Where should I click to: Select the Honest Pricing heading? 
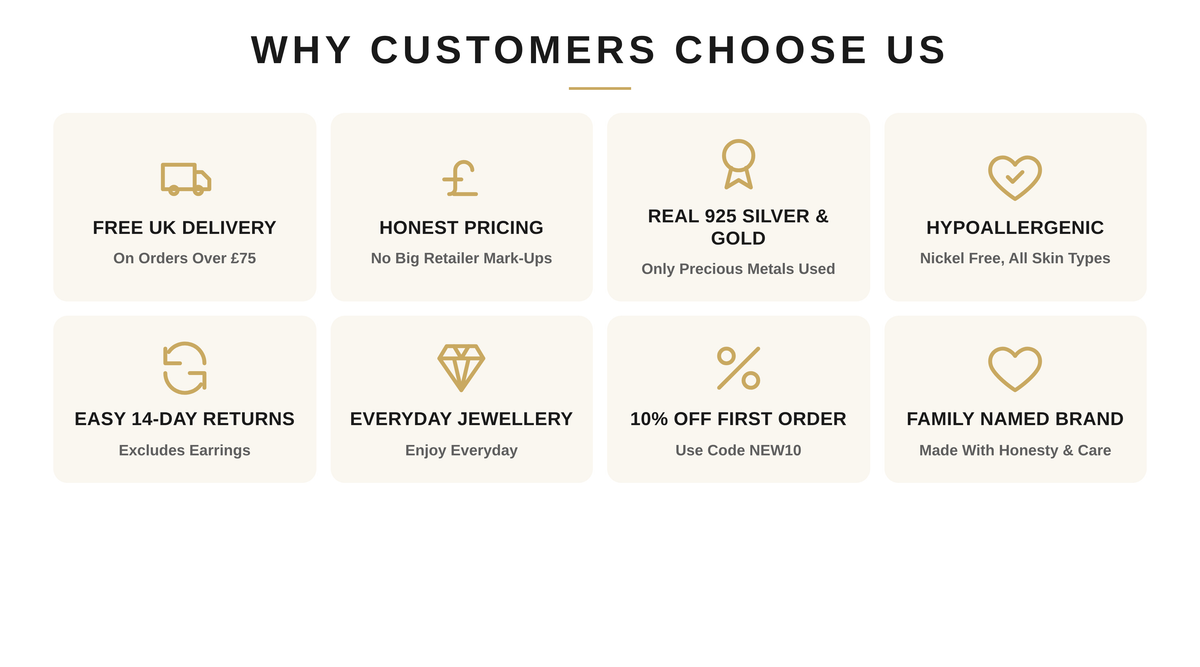point(461,228)
